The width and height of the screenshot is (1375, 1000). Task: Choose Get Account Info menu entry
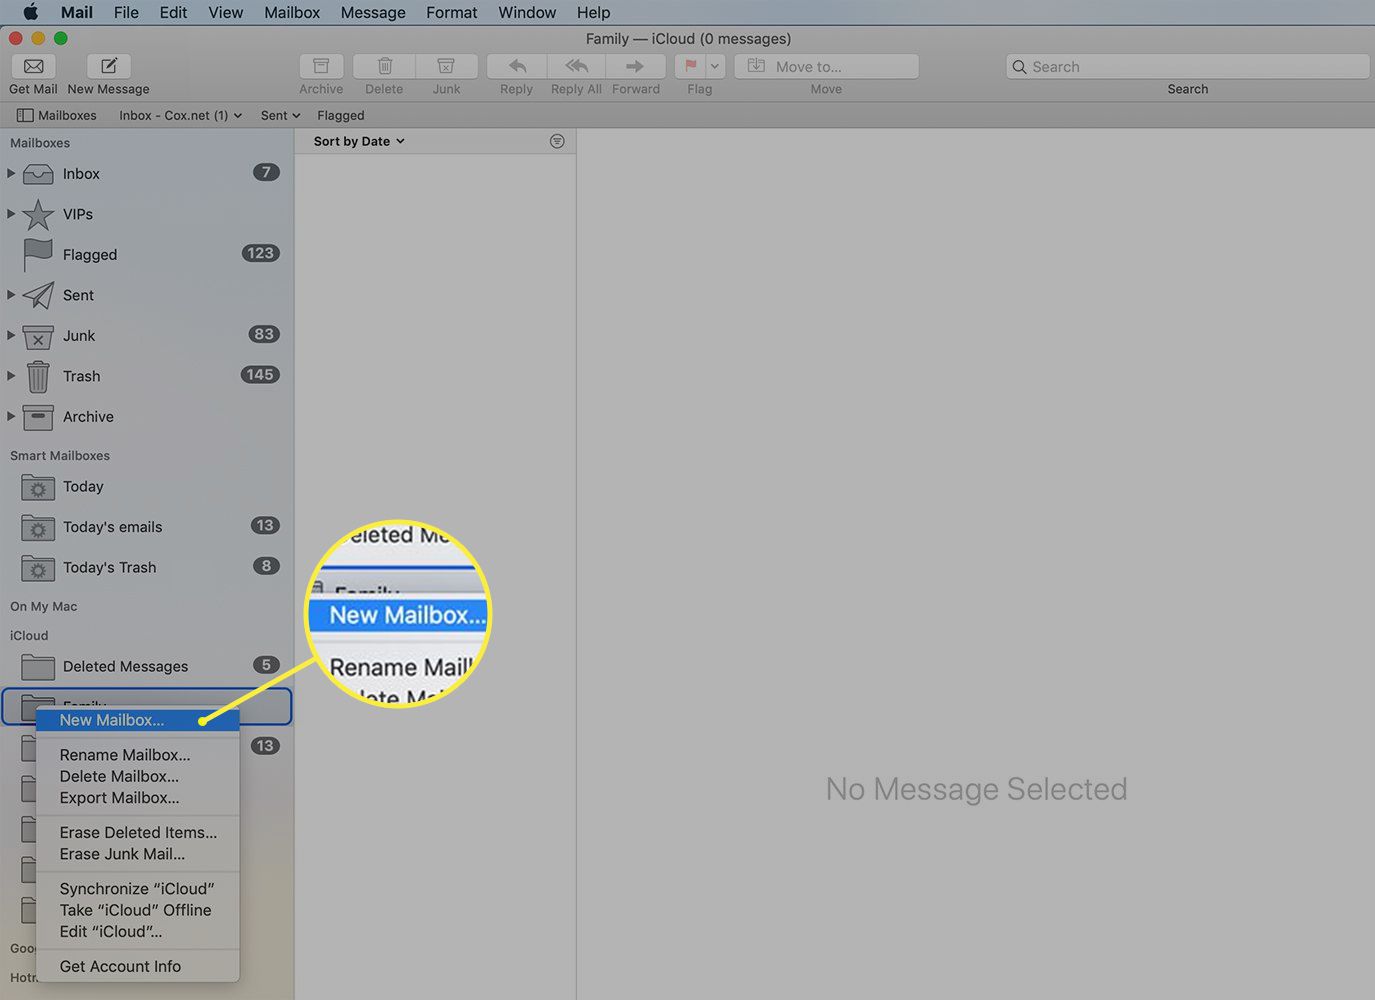[x=138, y=966]
